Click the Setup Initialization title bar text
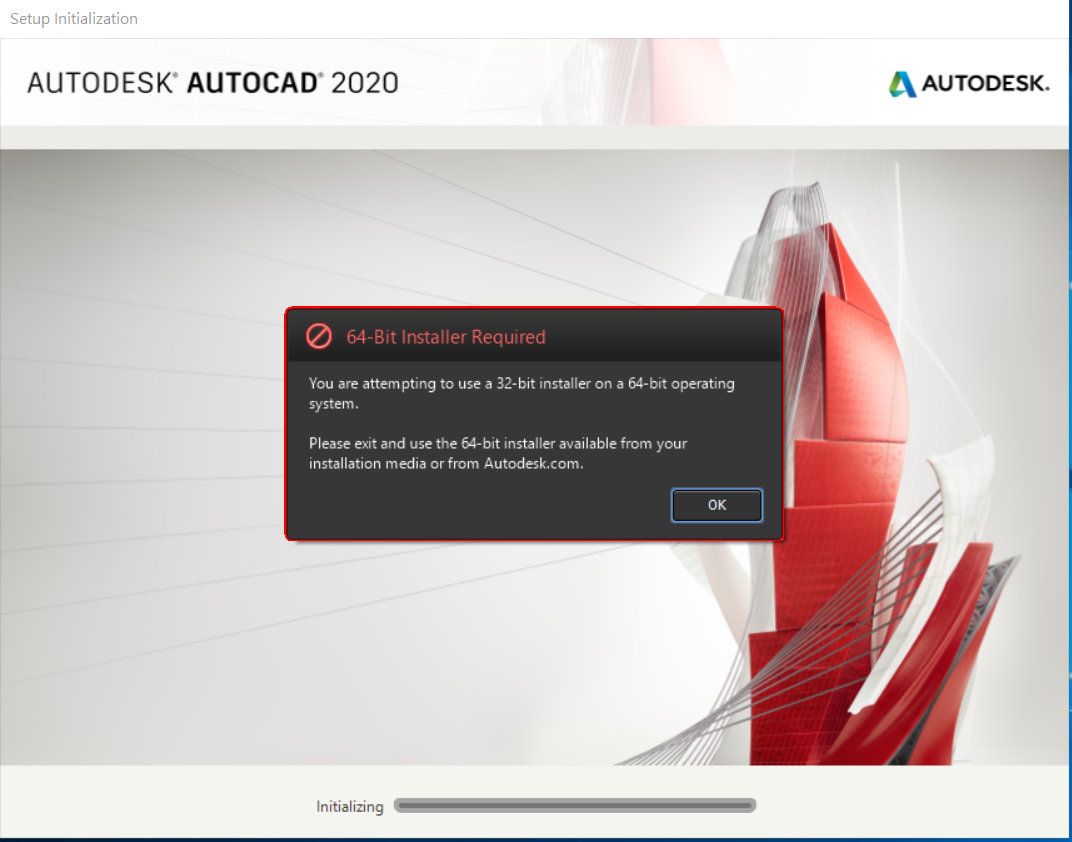The width and height of the screenshot is (1072, 842). click(73, 18)
